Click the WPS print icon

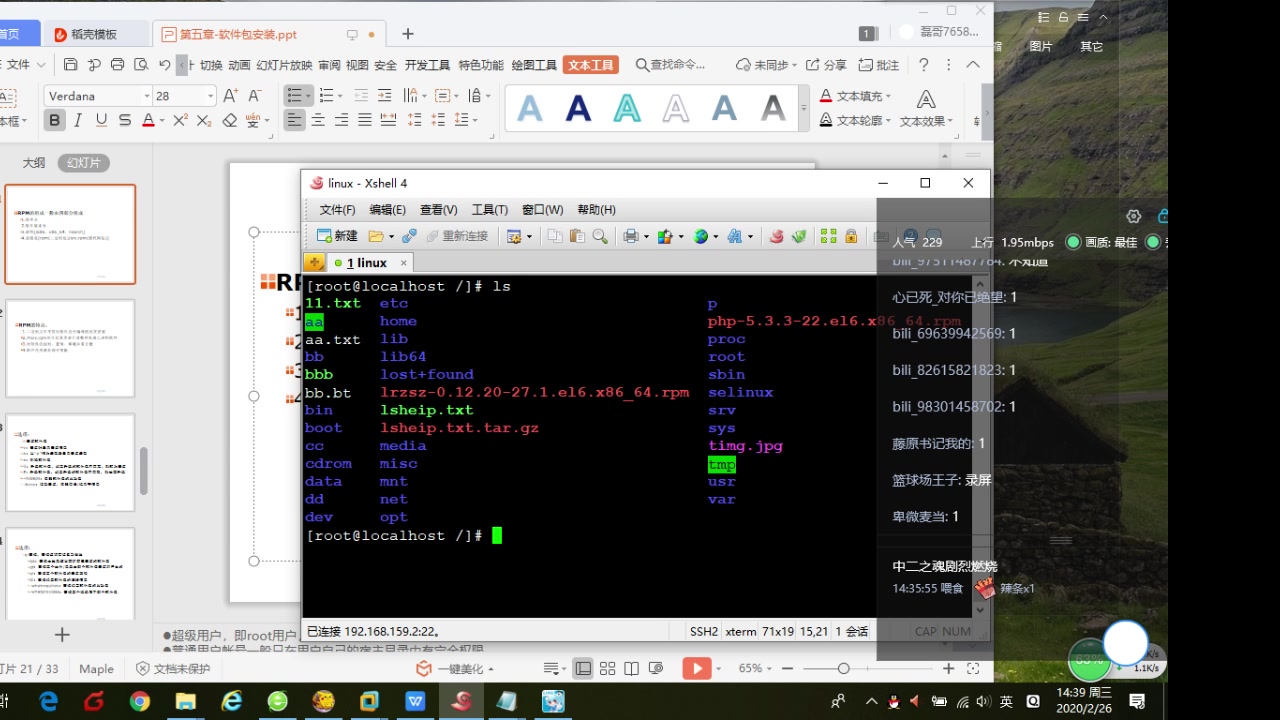(x=117, y=65)
